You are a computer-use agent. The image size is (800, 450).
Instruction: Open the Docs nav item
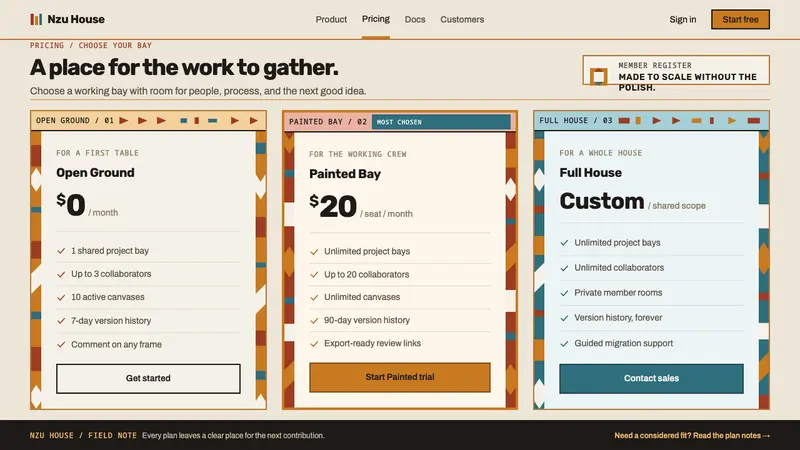415,19
